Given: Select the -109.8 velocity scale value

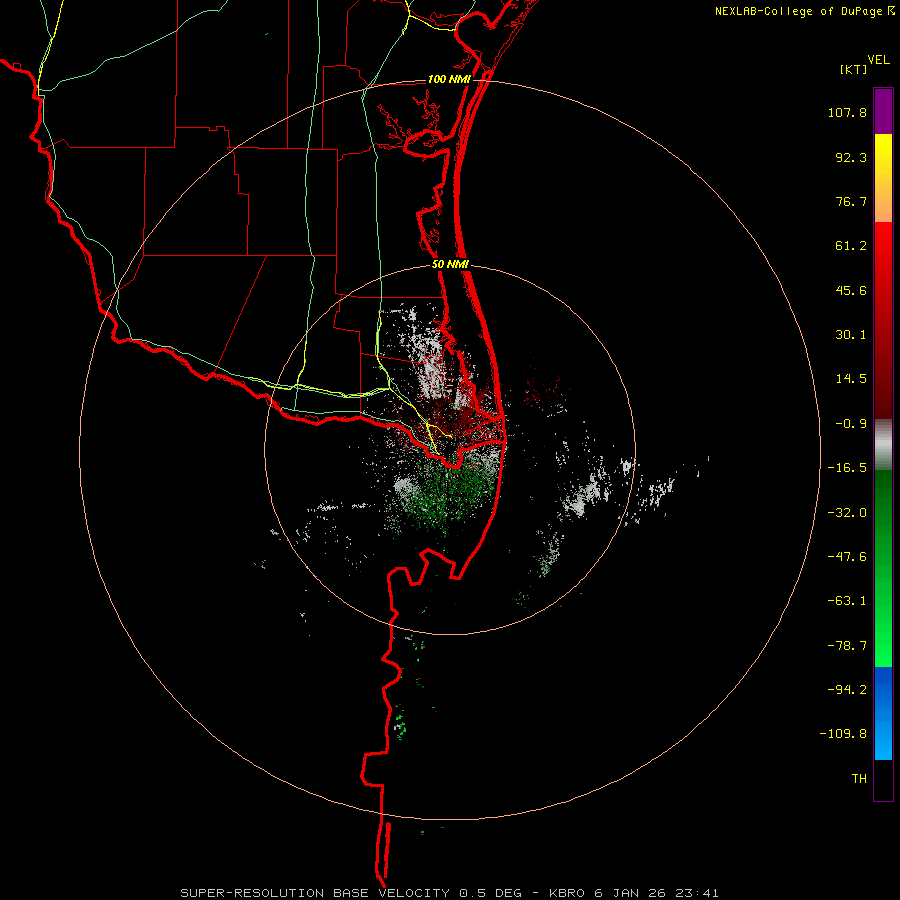Looking at the screenshot, I should 843,734.
